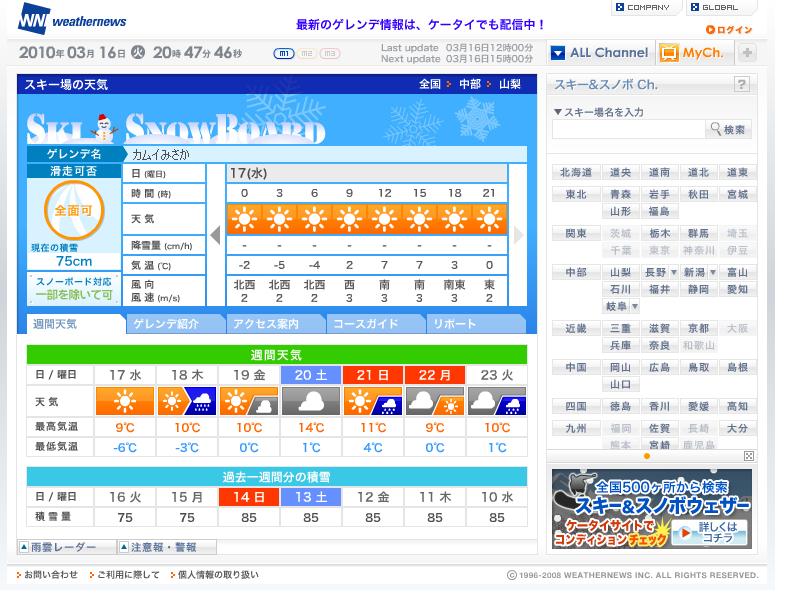This screenshot has height=600, width=800.
Task: Select 北海道 region button
Action: (576, 172)
